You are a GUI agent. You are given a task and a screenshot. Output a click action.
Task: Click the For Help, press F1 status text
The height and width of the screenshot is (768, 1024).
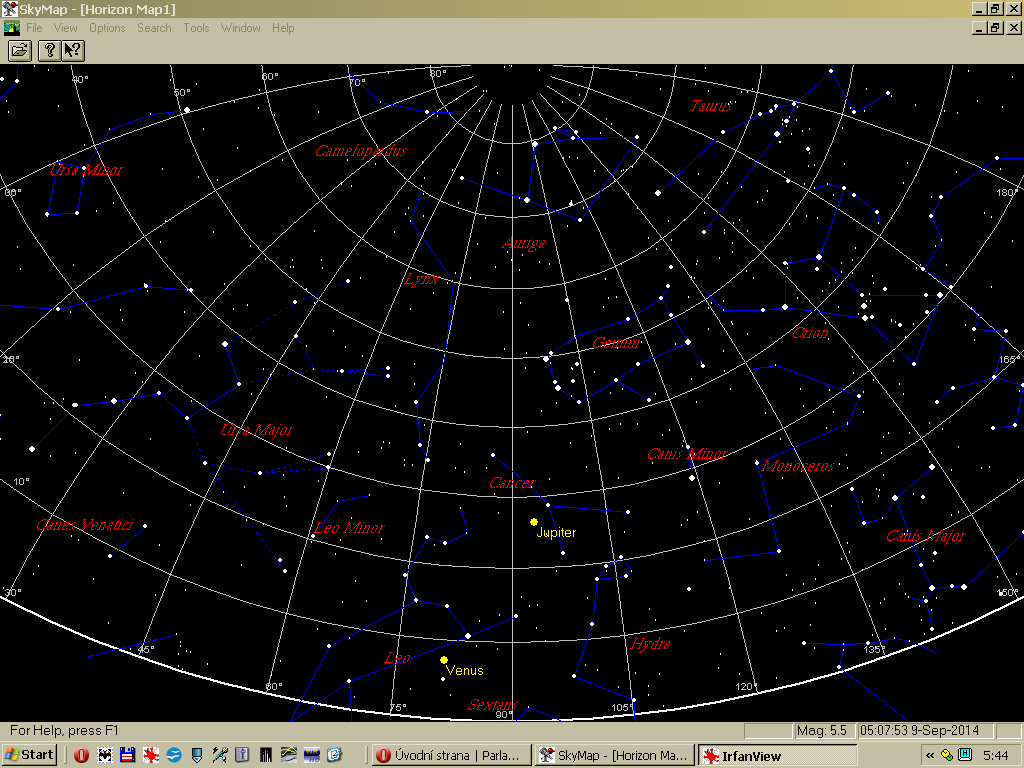click(x=64, y=730)
